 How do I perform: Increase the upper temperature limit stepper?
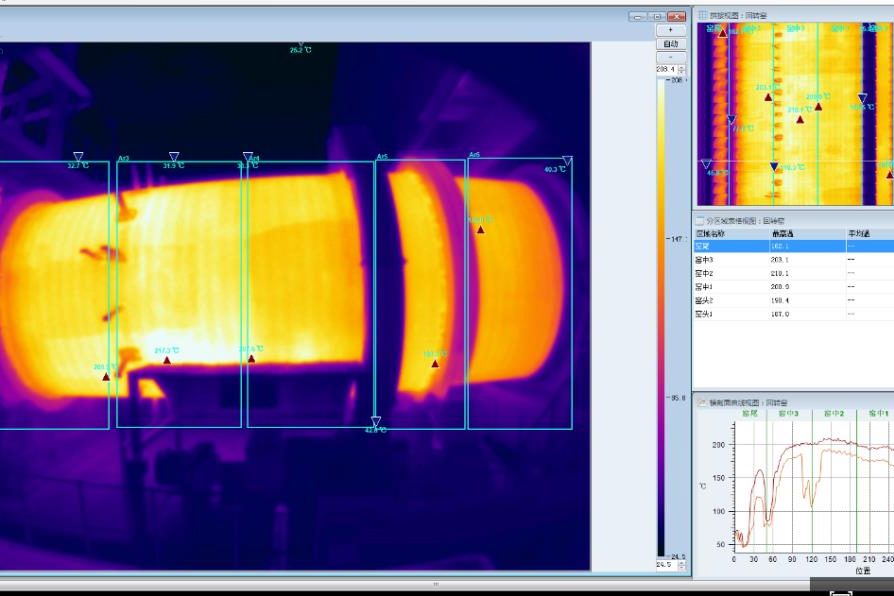click(683, 66)
